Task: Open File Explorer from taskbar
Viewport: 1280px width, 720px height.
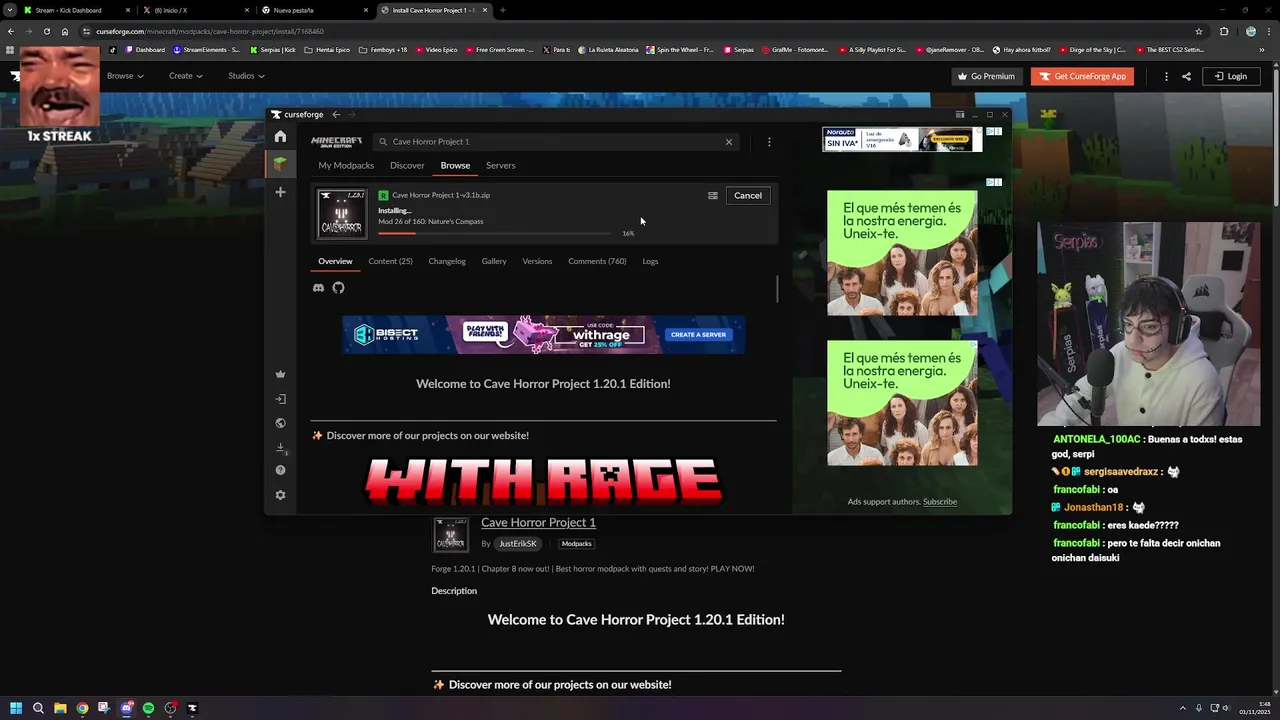Action: pyautogui.click(x=60, y=708)
